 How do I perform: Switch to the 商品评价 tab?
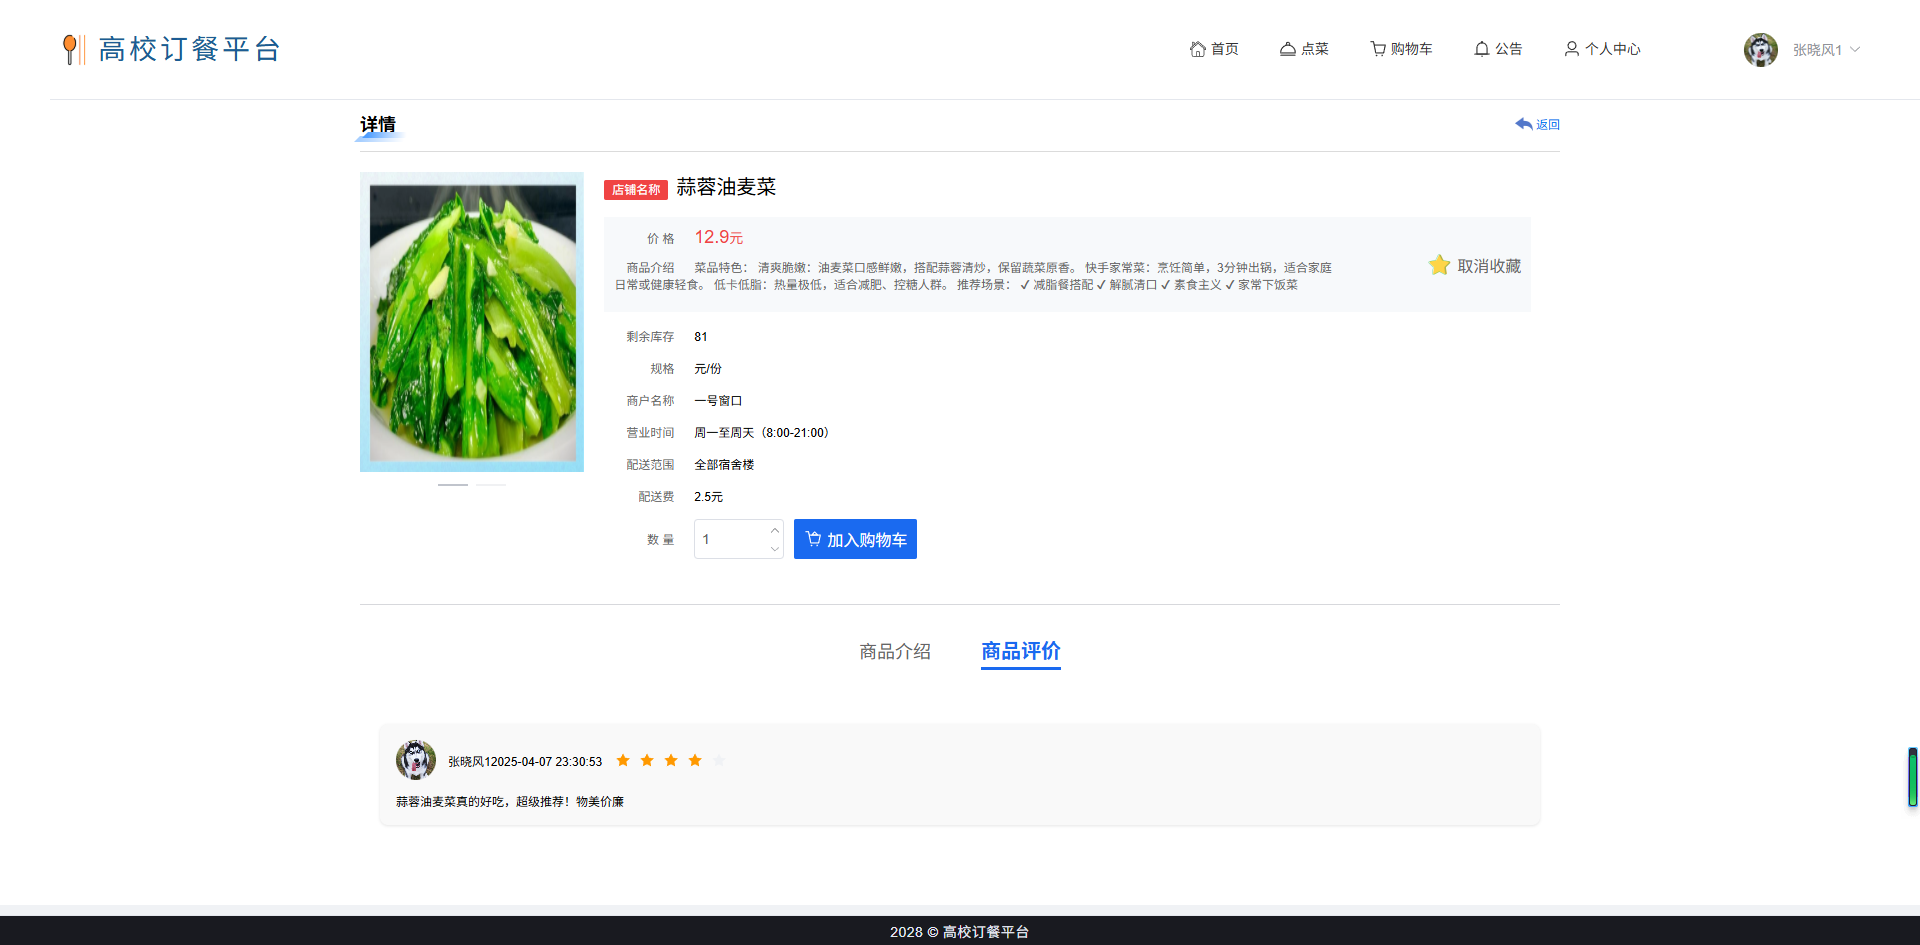1020,651
